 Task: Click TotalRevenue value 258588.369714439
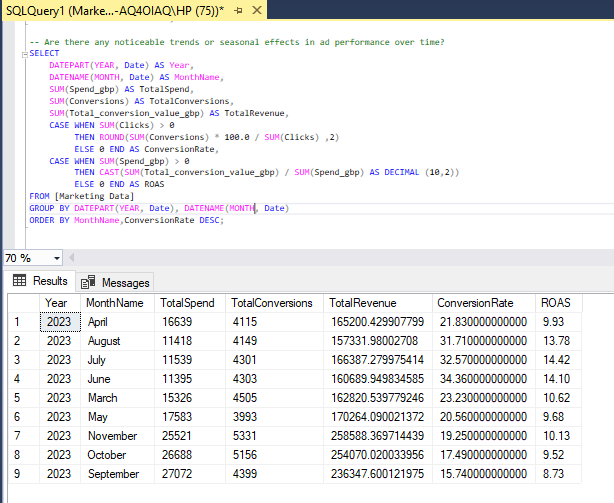click(x=378, y=436)
